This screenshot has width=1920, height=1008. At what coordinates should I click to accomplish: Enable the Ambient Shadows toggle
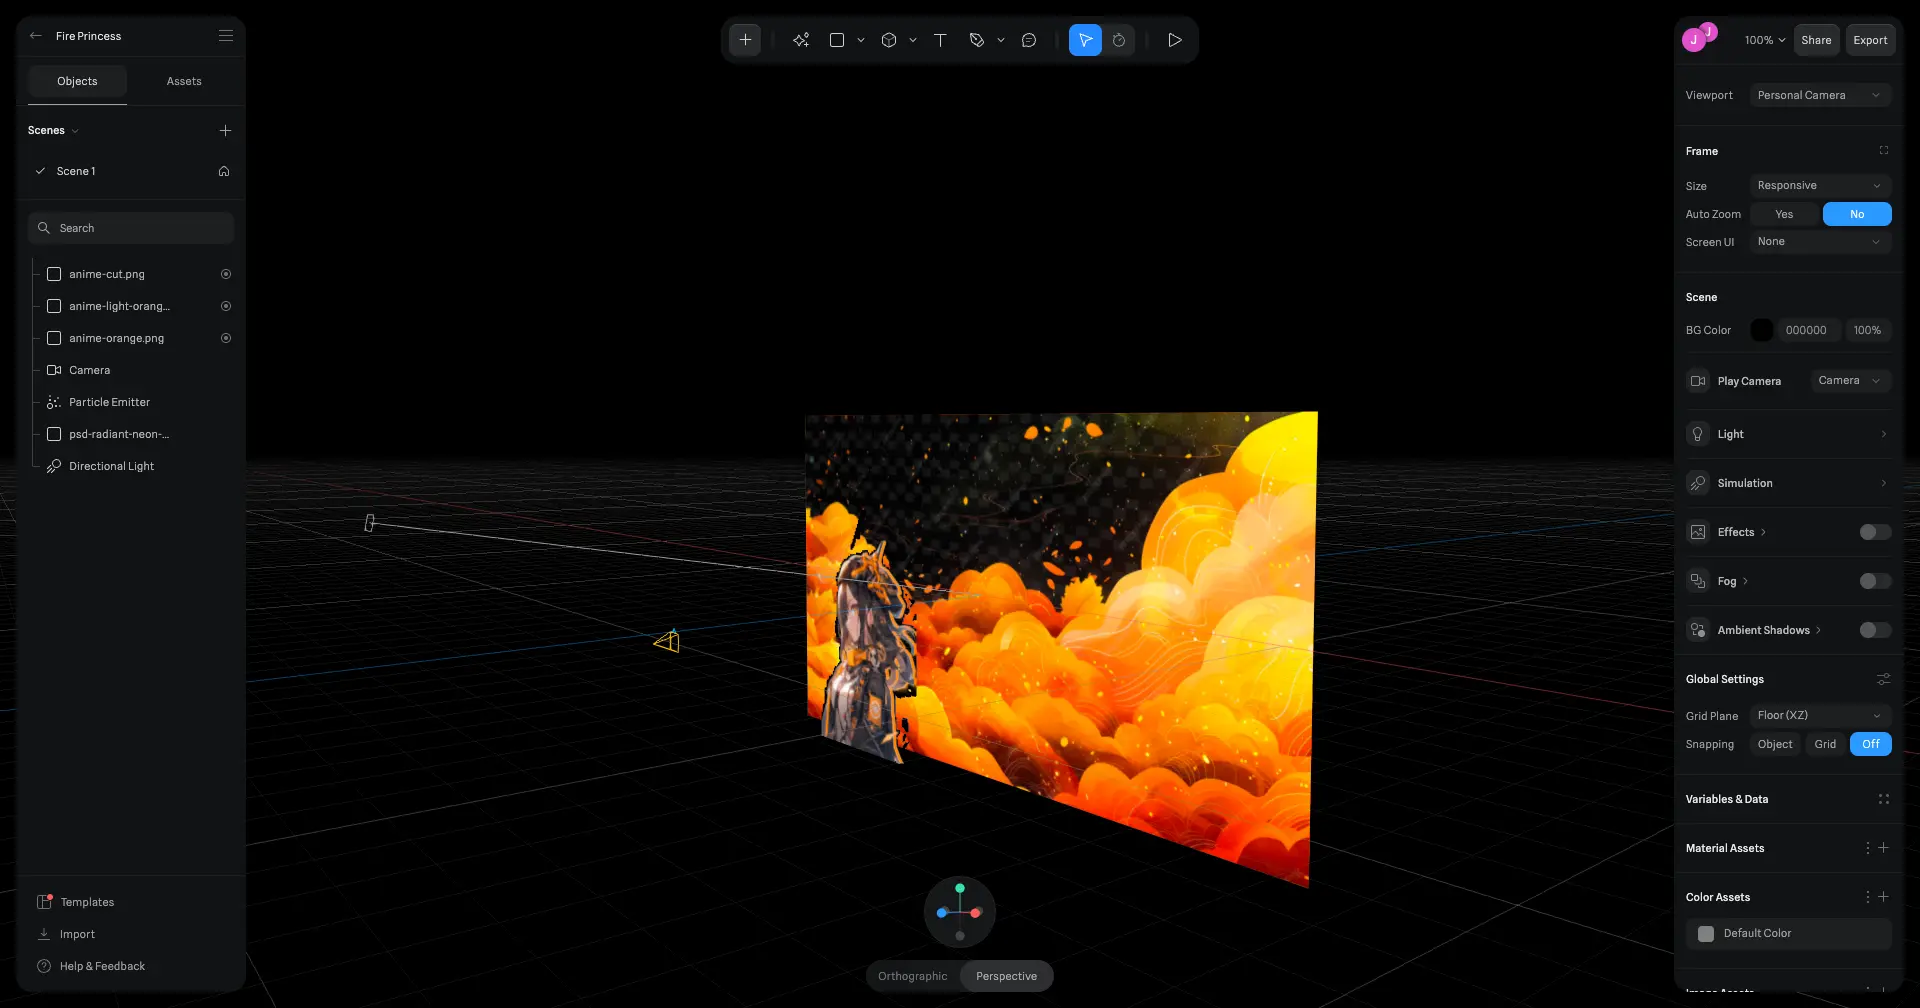[x=1873, y=629]
